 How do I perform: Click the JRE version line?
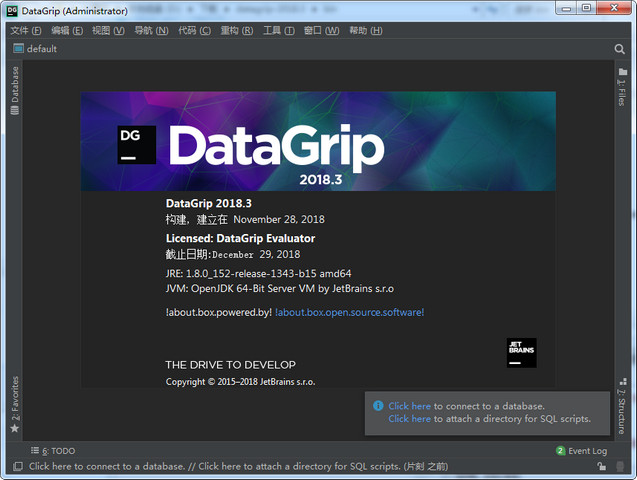(x=258, y=274)
